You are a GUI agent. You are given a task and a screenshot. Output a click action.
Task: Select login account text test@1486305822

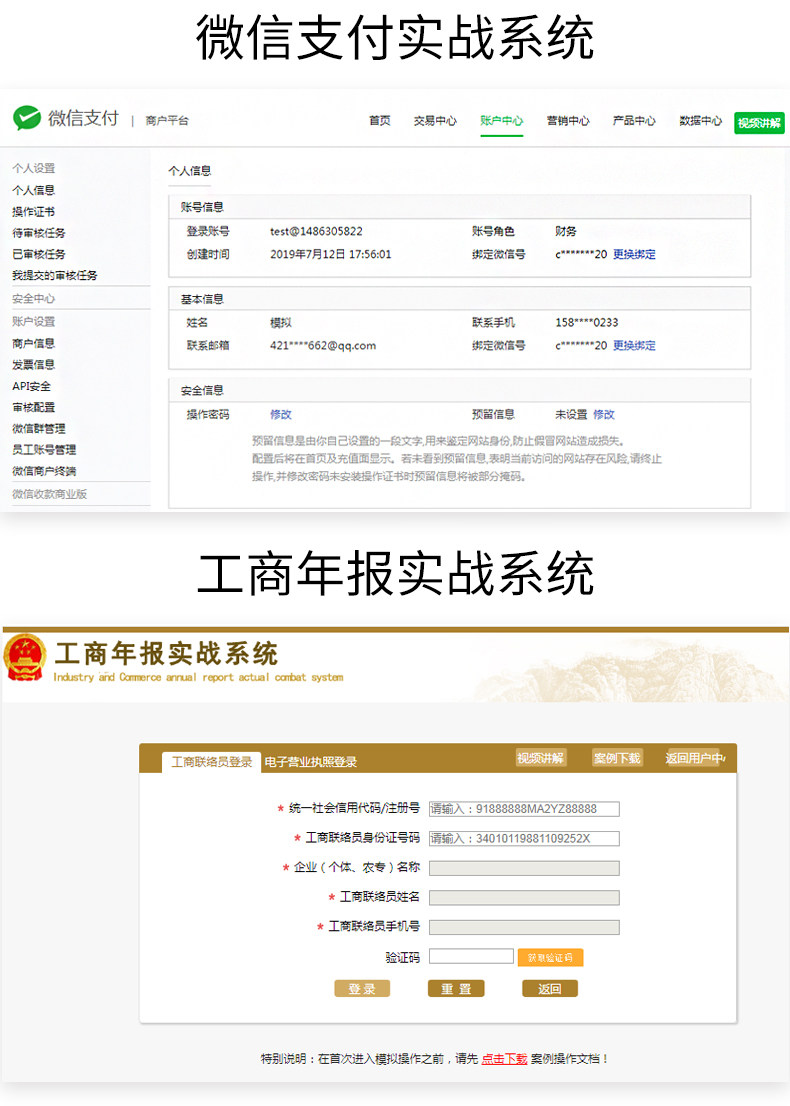[x=316, y=231]
